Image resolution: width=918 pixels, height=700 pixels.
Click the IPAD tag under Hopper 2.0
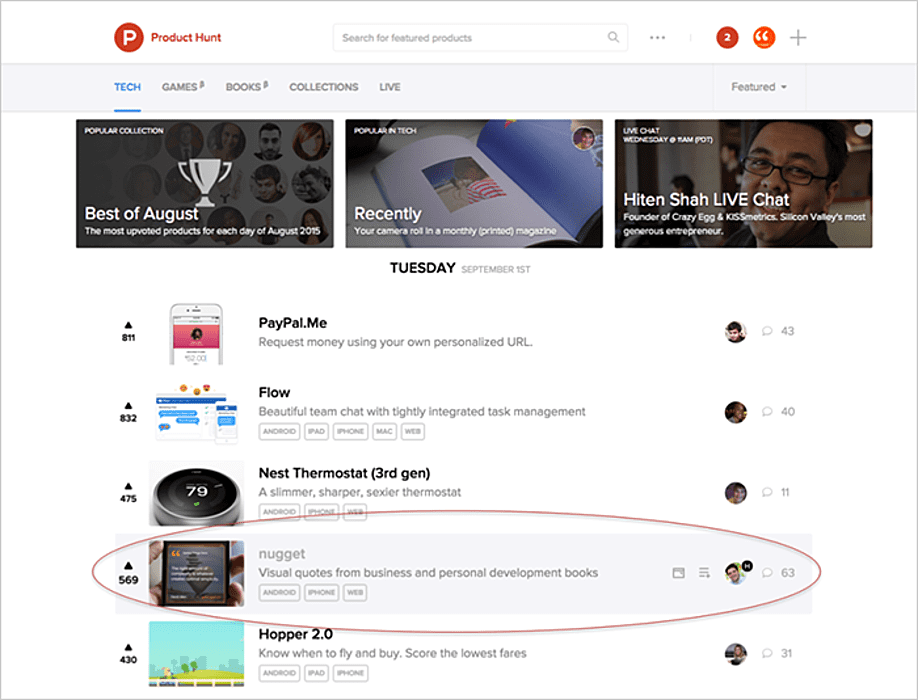point(316,673)
